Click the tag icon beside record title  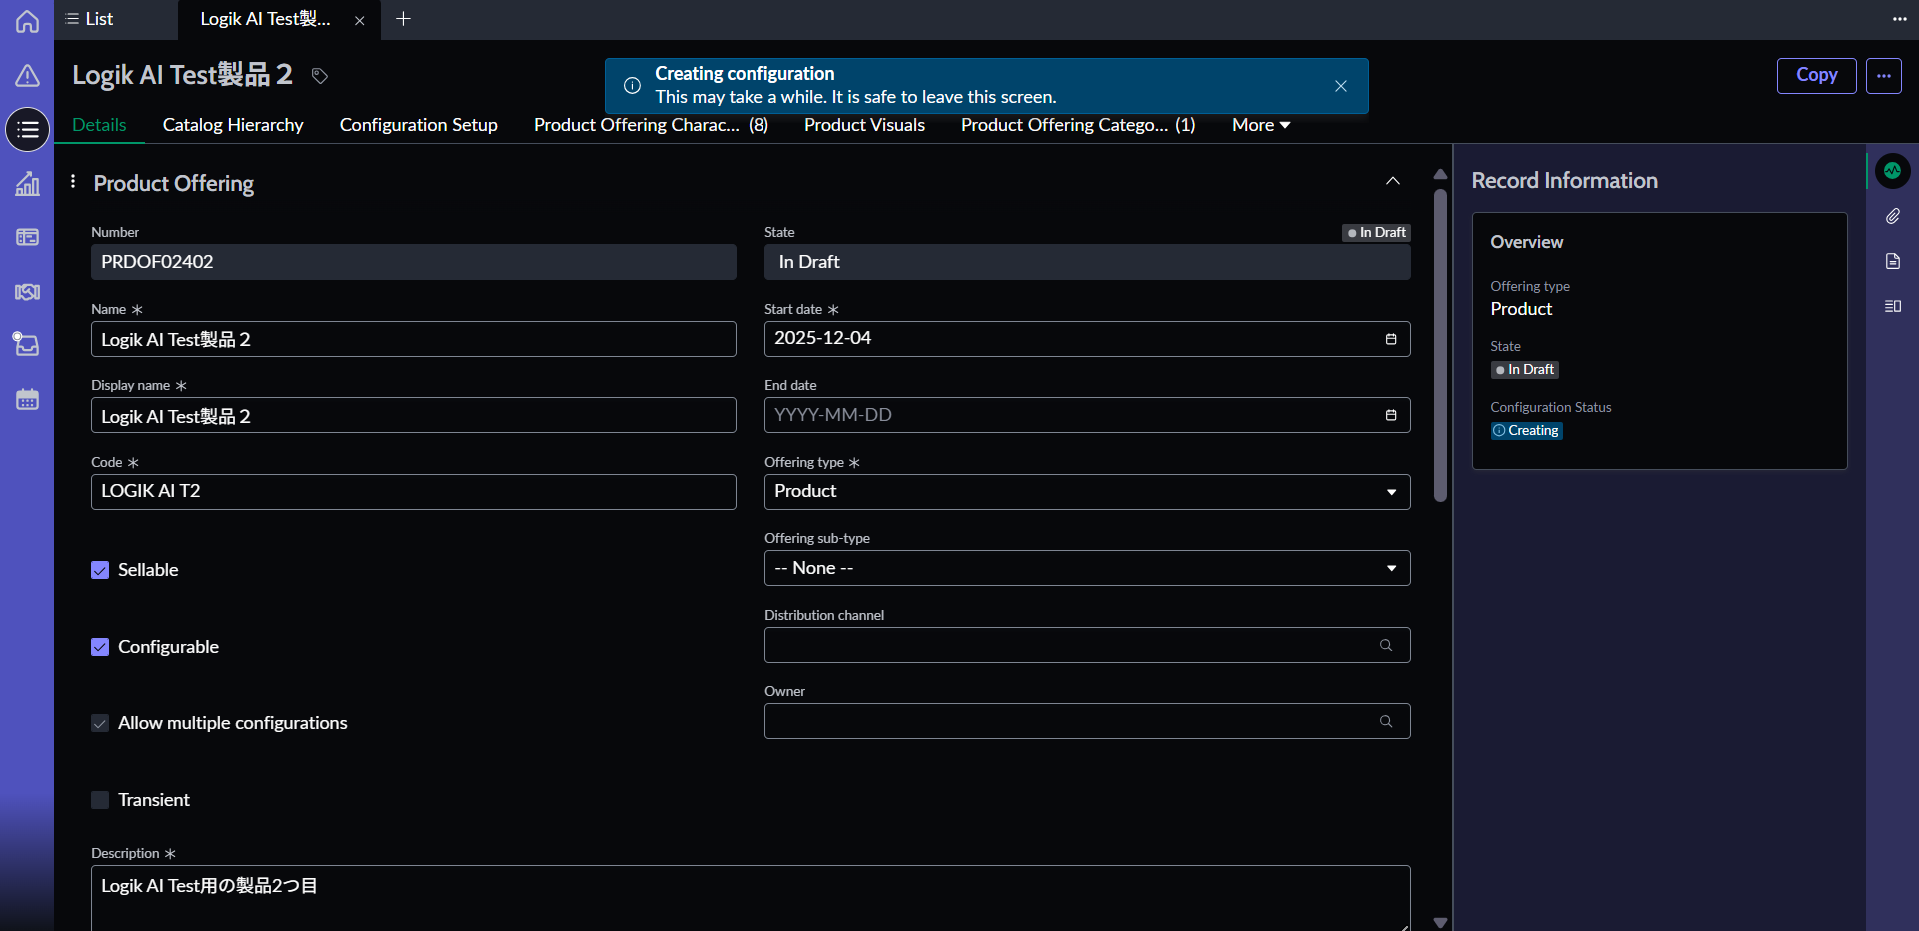(x=320, y=76)
